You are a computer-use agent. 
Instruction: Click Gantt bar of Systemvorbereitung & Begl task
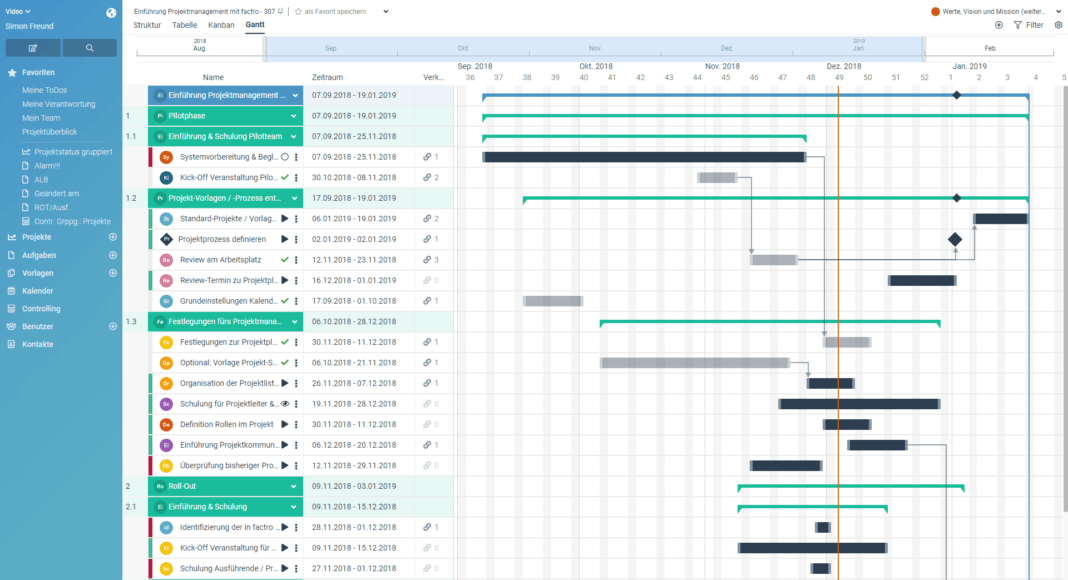click(644, 157)
